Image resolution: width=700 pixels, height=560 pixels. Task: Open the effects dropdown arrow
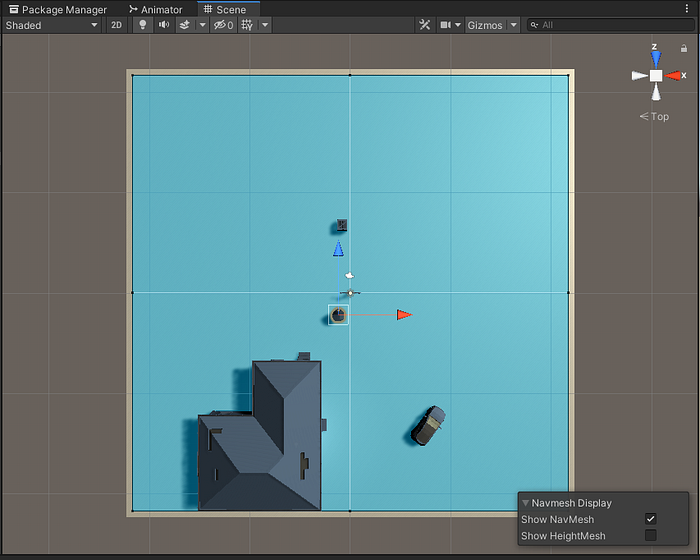click(202, 25)
